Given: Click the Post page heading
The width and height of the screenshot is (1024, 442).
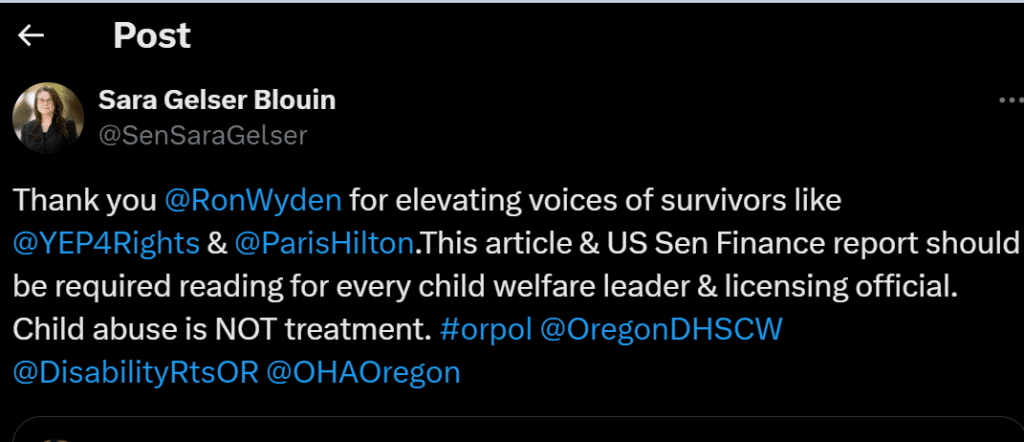Looking at the screenshot, I should [152, 36].
